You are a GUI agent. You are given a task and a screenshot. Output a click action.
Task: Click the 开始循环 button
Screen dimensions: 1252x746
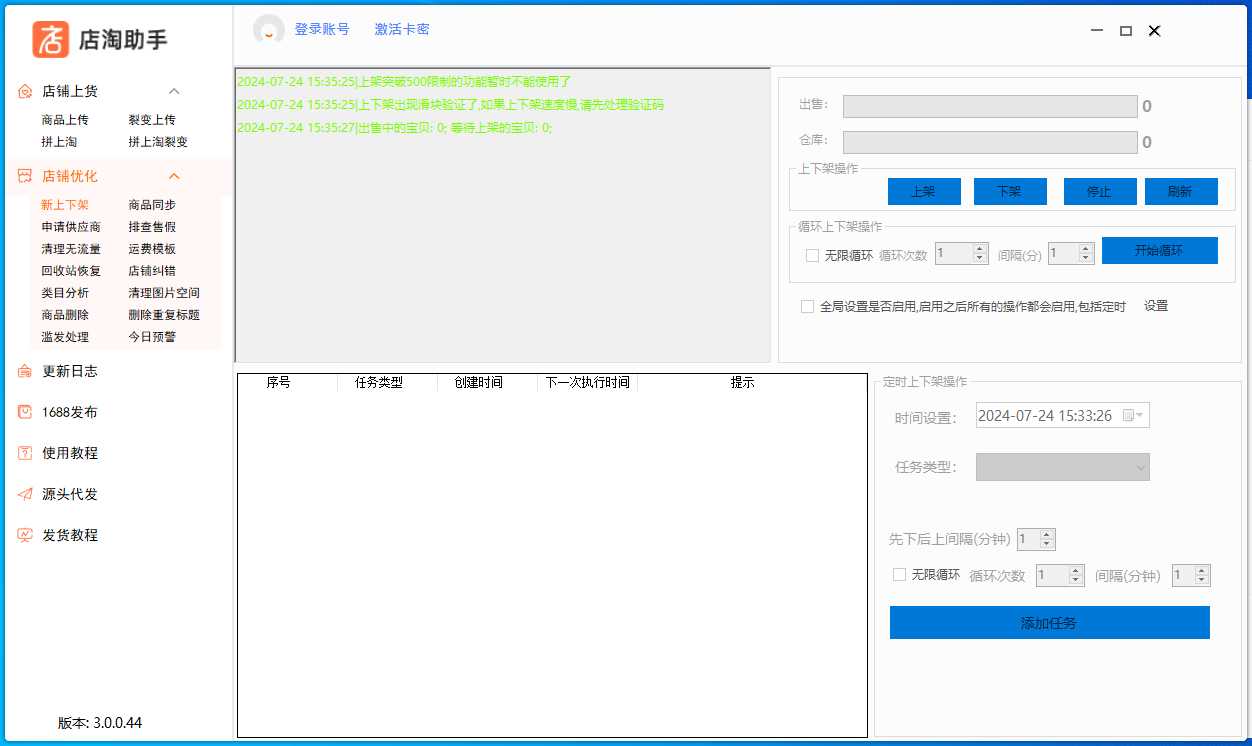click(1159, 251)
